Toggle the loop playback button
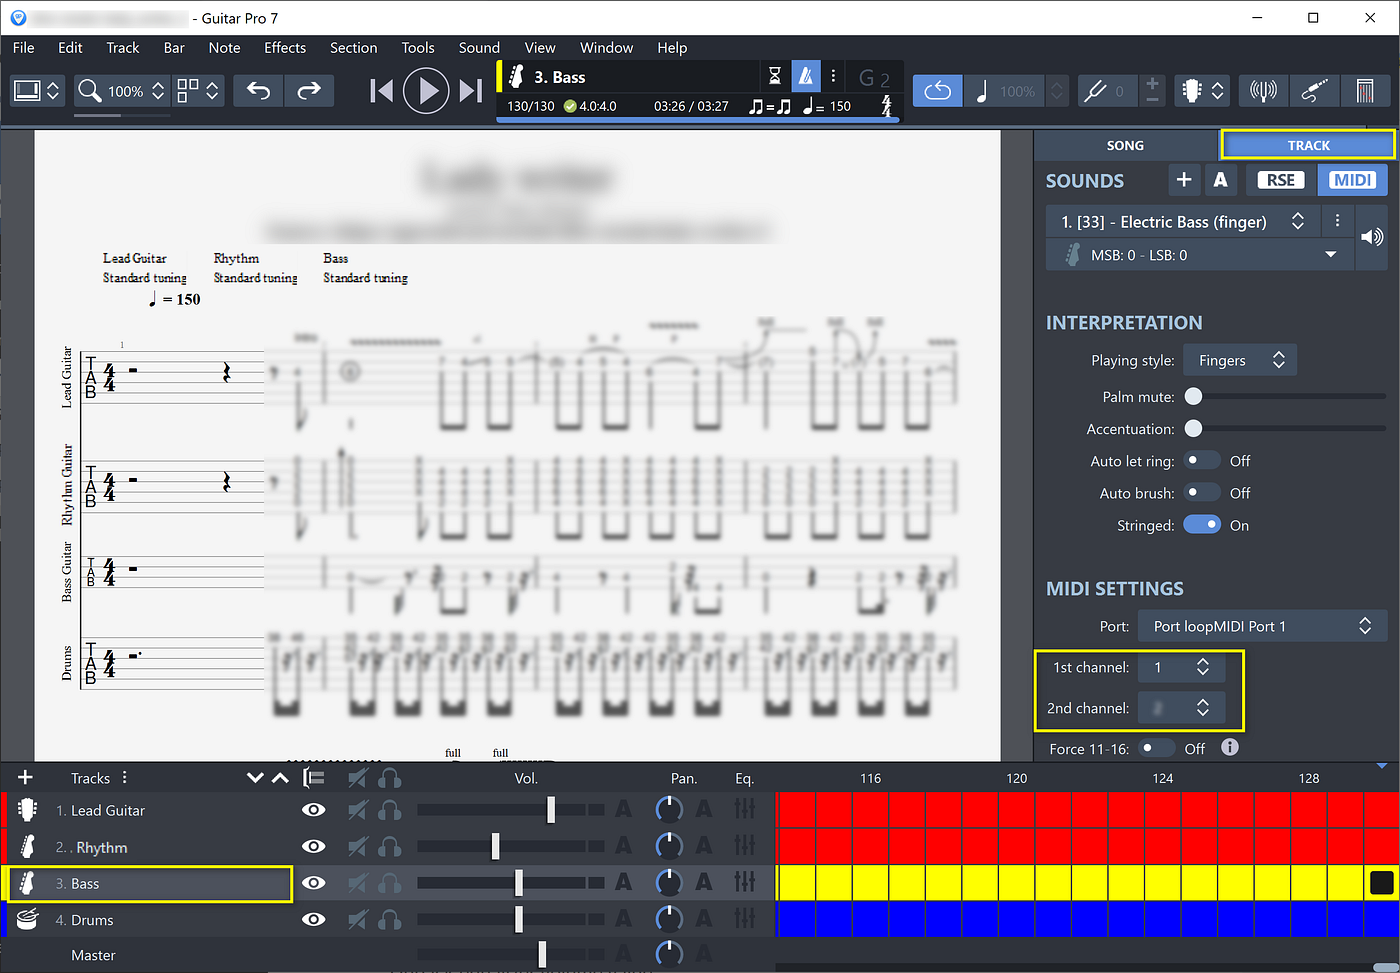This screenshot has width=1400, height=973. [937, 91]
